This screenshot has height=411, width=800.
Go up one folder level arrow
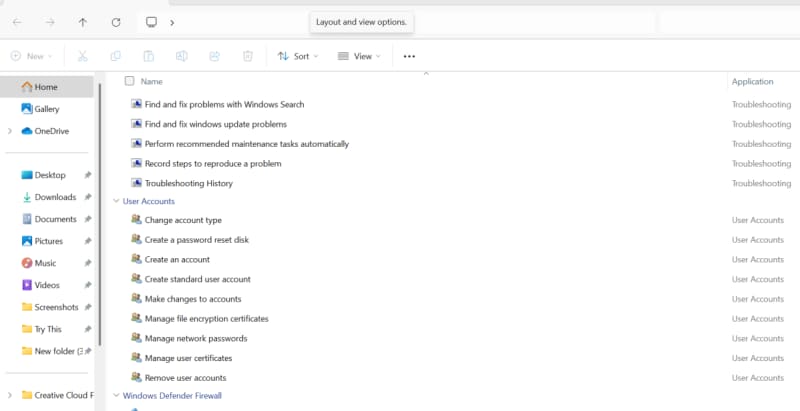[82, 22]
